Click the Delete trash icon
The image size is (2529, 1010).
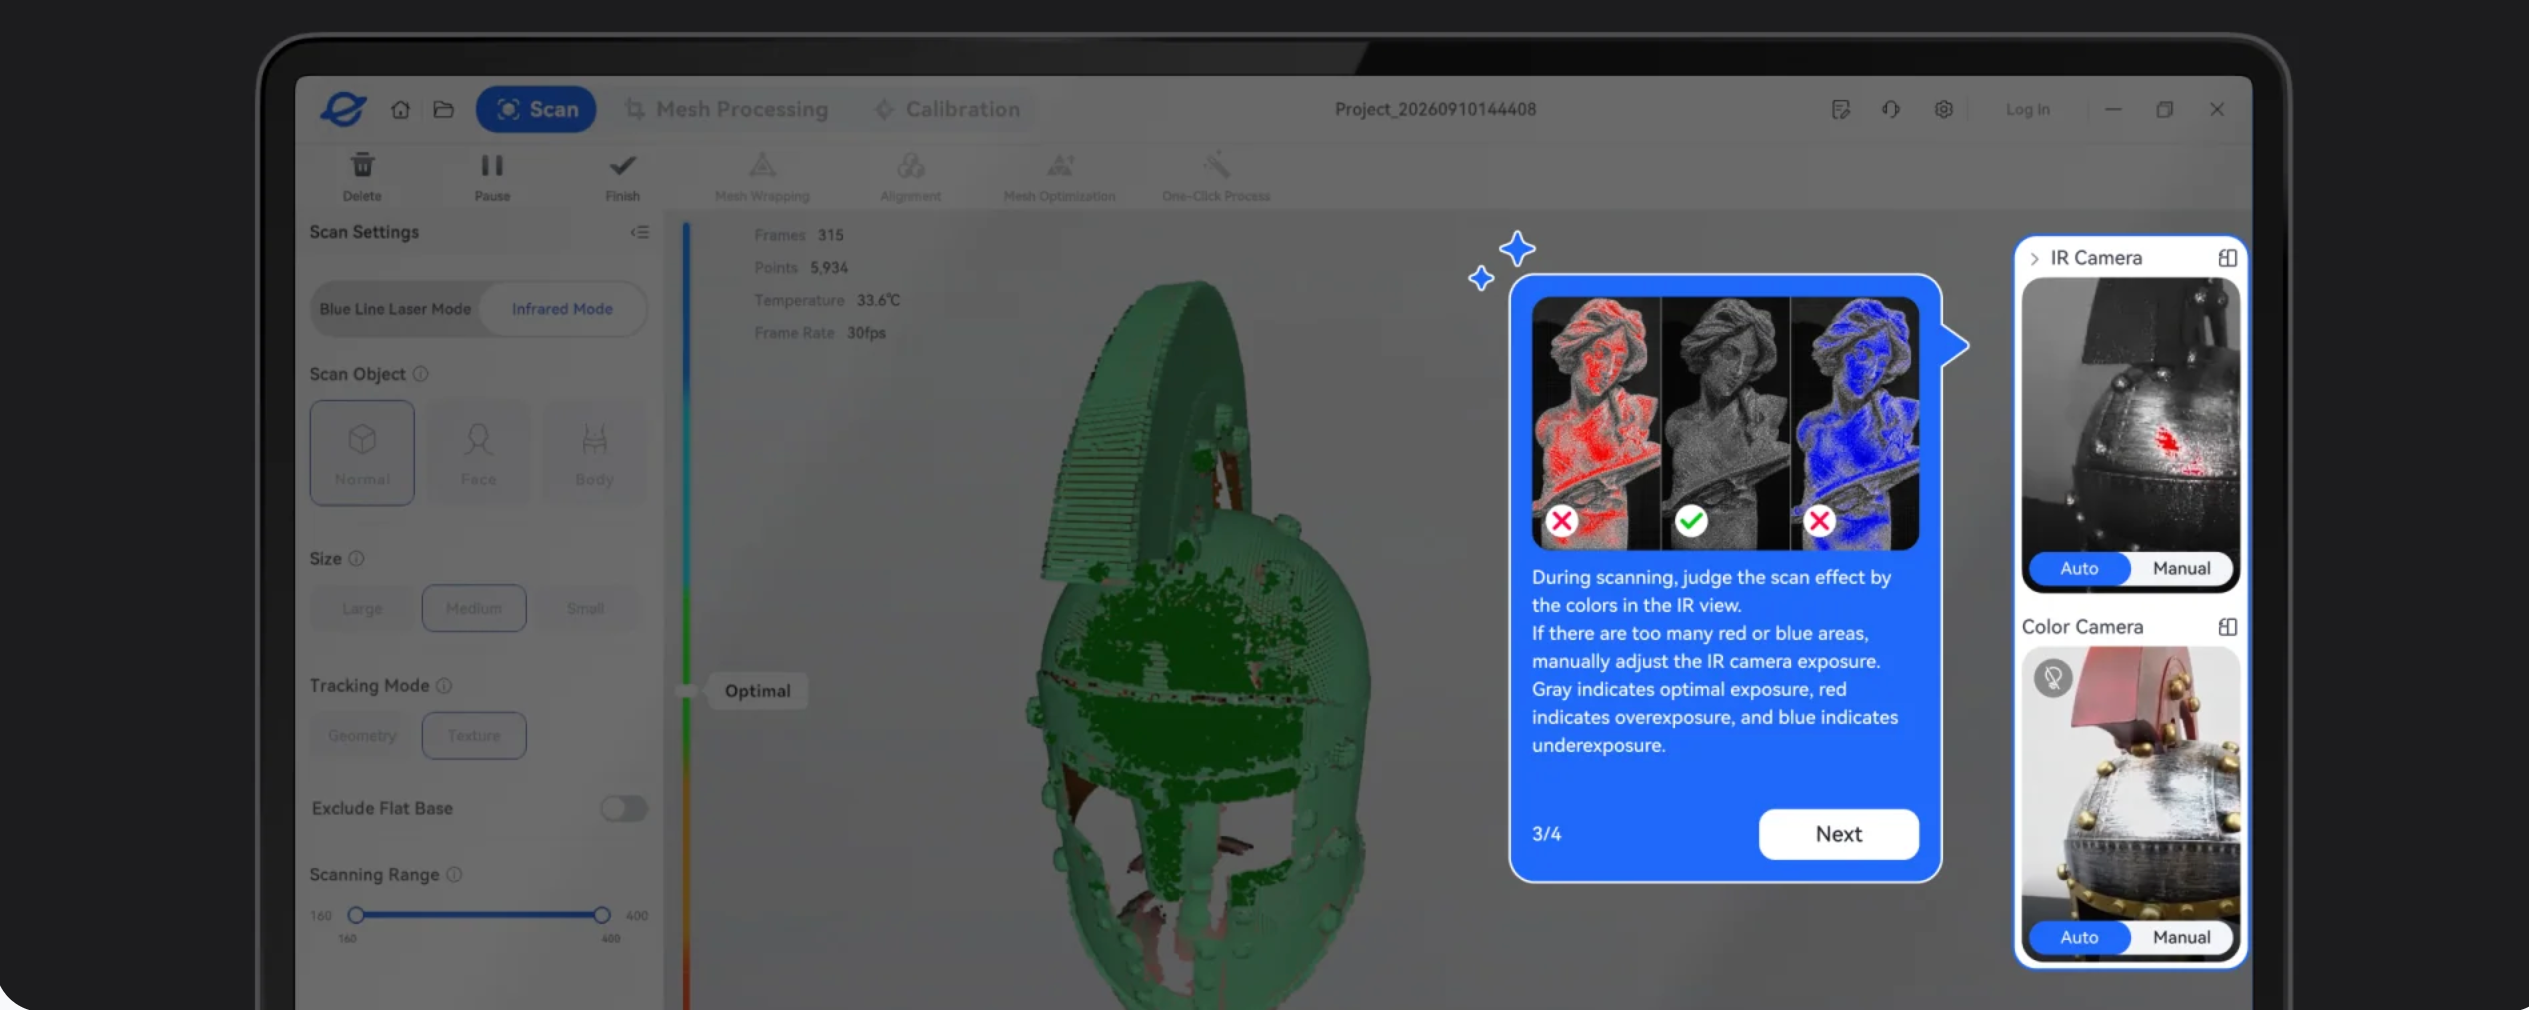362,165
